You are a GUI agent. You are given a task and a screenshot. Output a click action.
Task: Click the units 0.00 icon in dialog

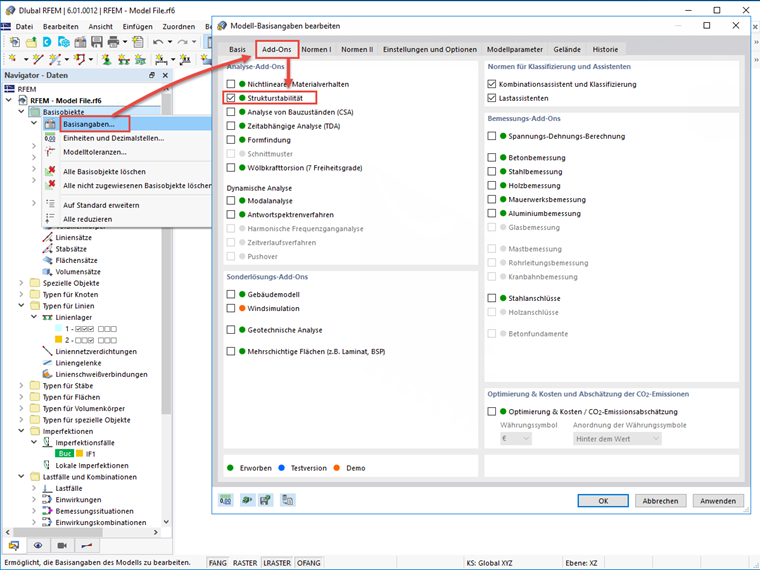[x=225, y=500]
